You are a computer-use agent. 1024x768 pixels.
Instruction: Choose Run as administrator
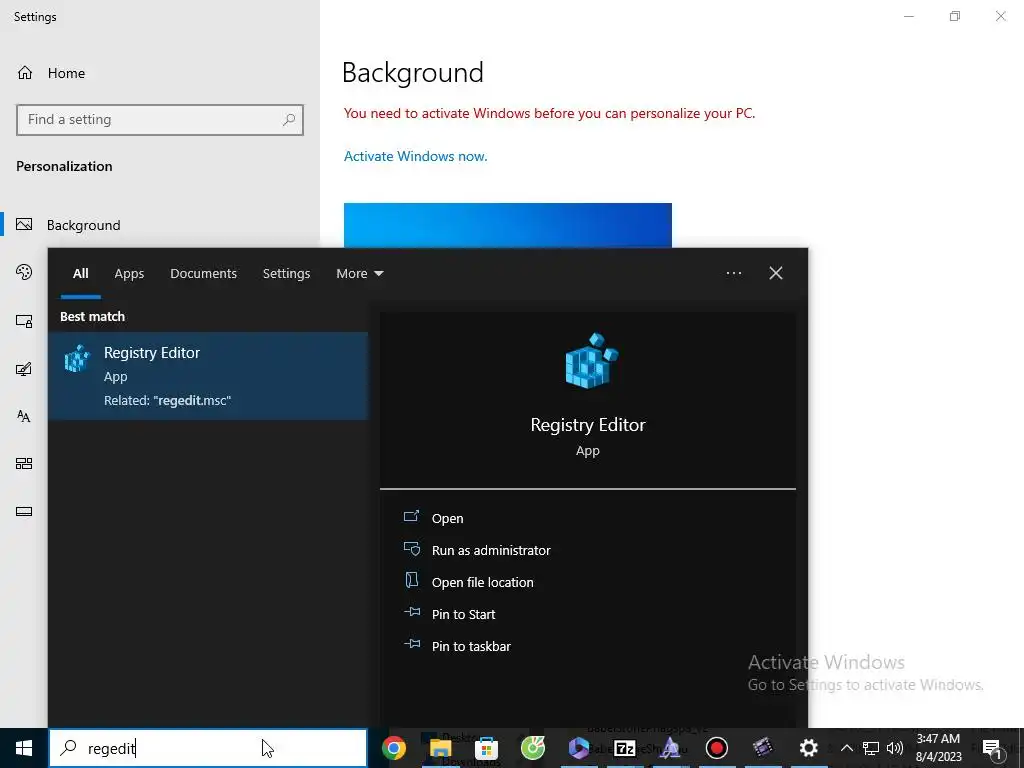[x=491, y=551]
